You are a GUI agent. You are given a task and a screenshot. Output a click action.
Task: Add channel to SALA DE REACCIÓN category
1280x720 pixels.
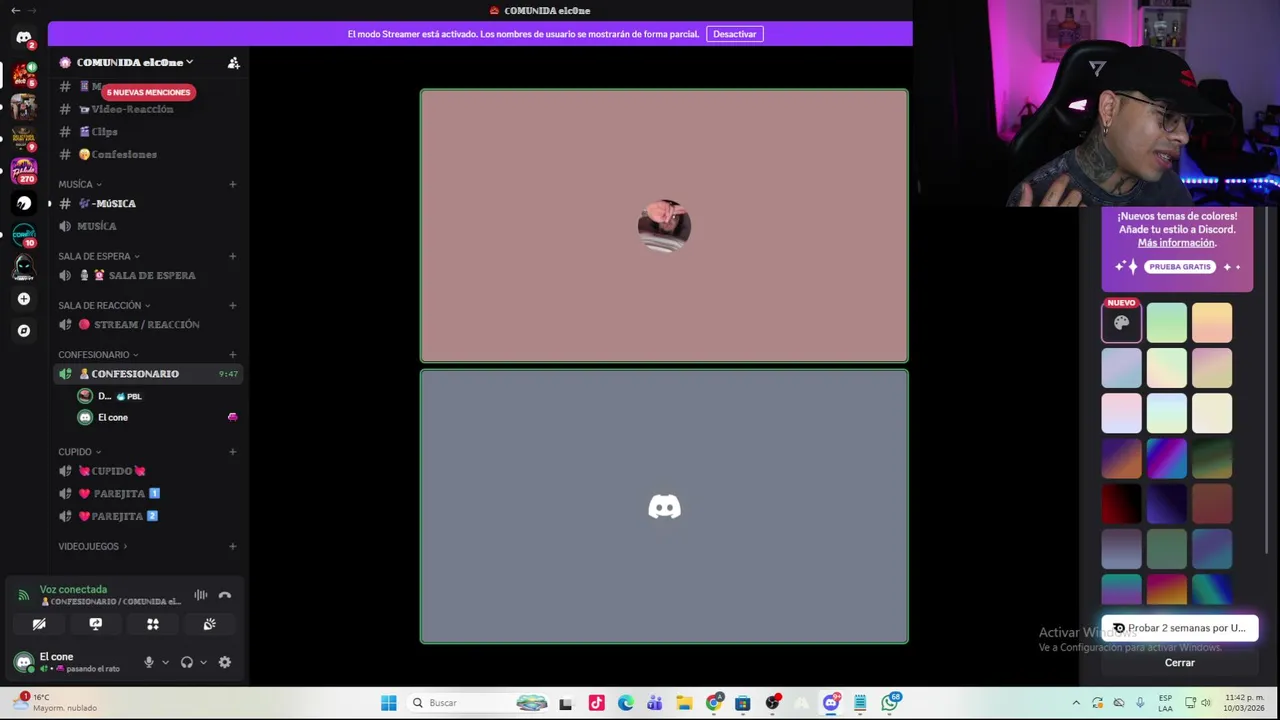tap(232, 305)
